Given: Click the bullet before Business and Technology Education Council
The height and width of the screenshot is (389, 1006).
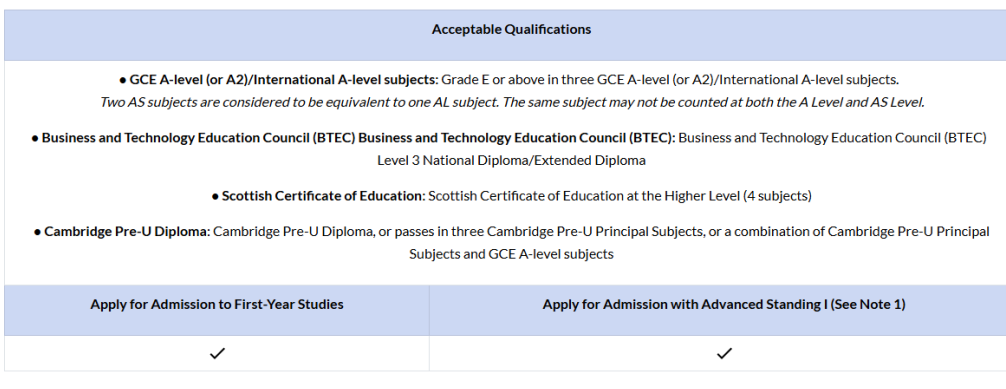Looking at the screenshot, I should click(35, 138).
